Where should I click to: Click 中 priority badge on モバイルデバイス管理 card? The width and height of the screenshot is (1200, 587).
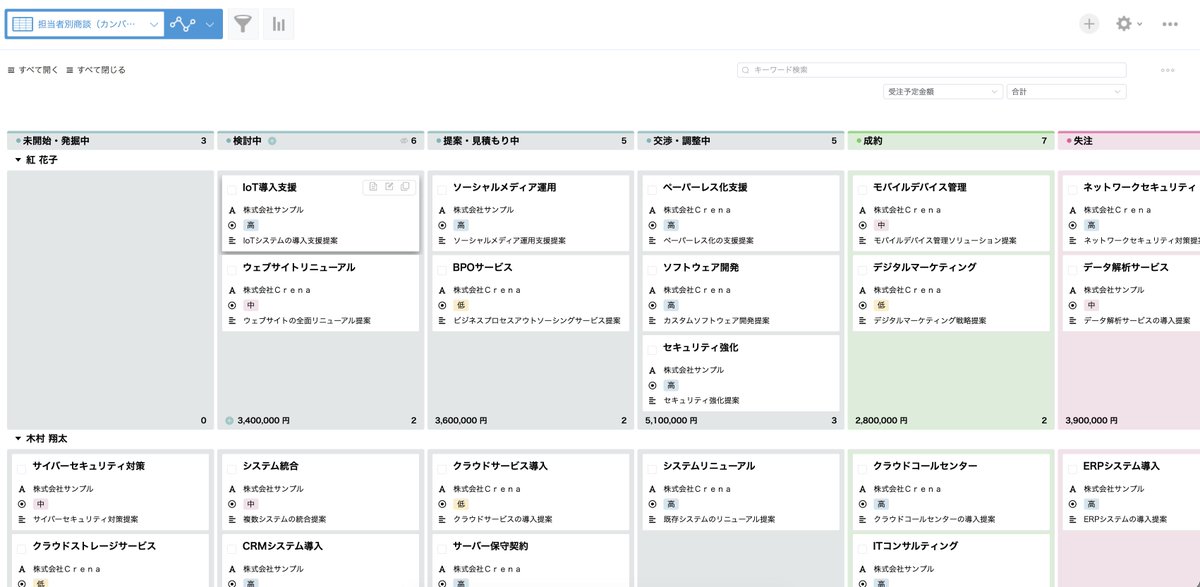[x=881, y=225]
